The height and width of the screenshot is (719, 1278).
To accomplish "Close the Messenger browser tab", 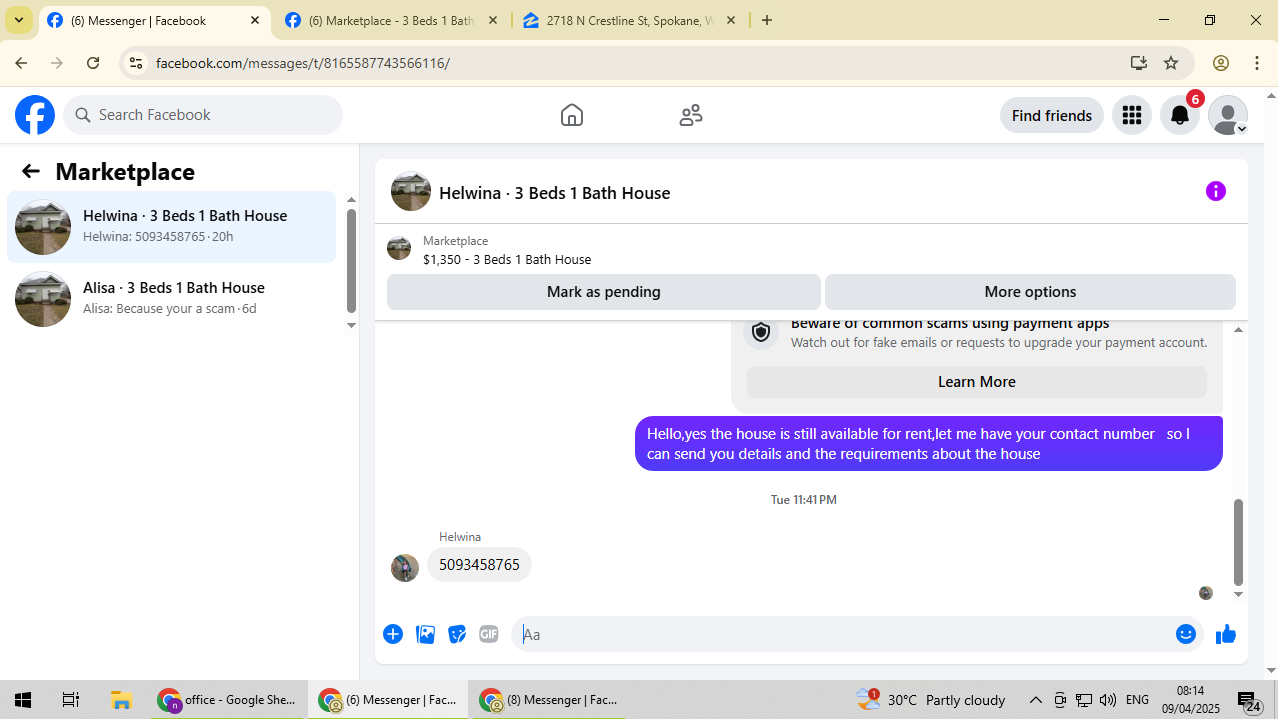I will (255, 20).
